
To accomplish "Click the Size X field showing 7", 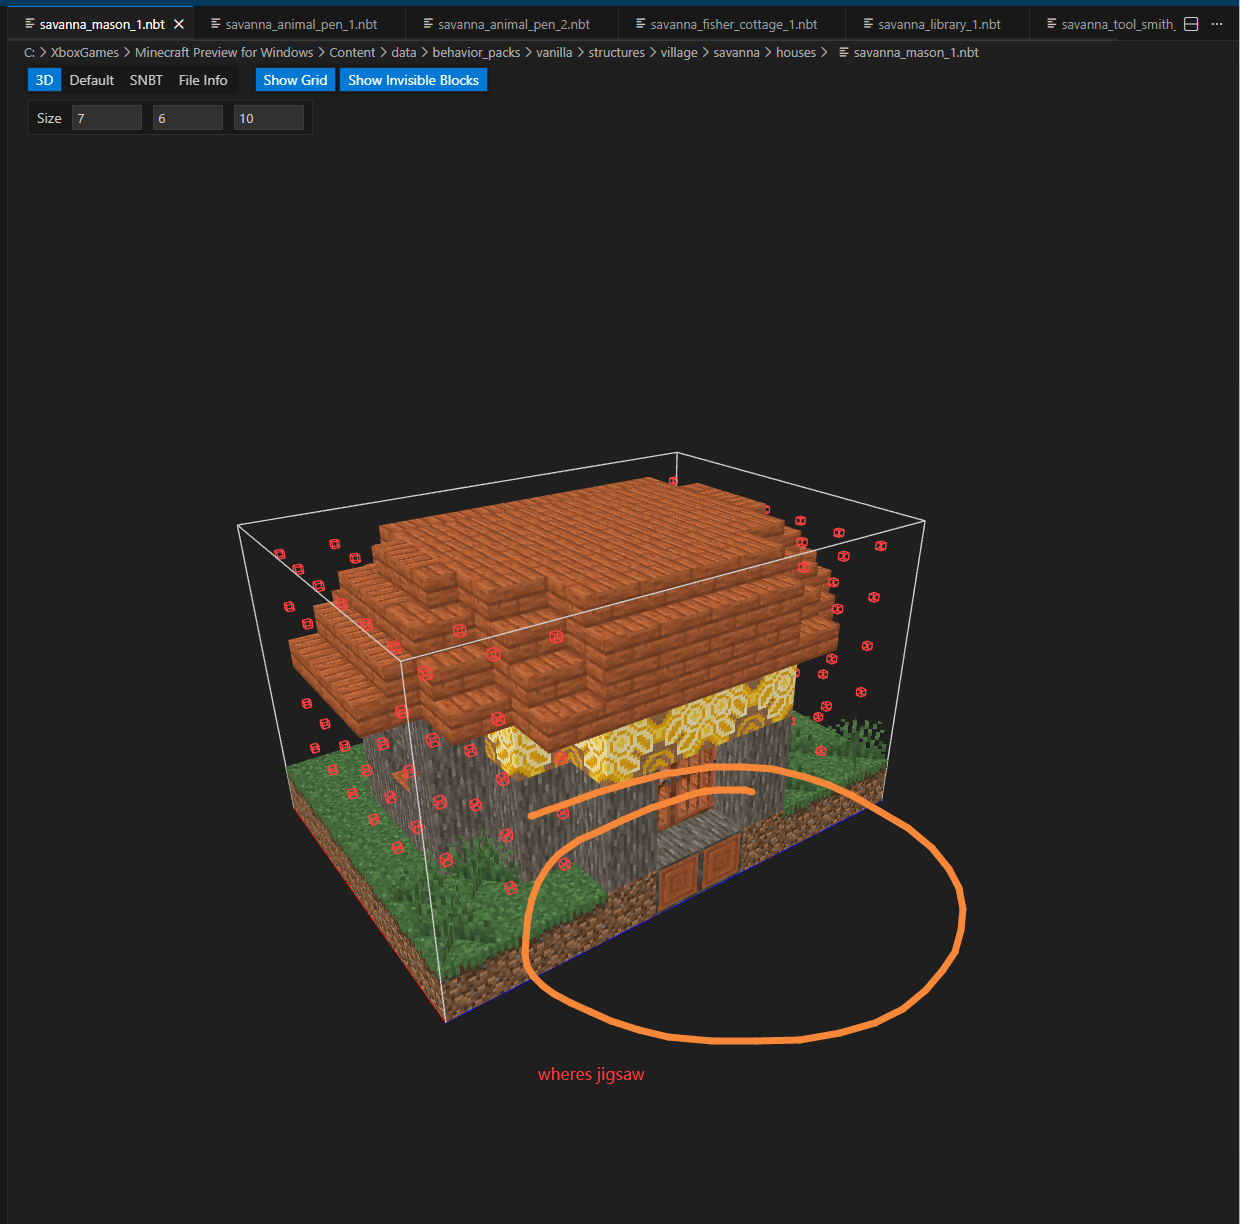I will coord(107,118).
